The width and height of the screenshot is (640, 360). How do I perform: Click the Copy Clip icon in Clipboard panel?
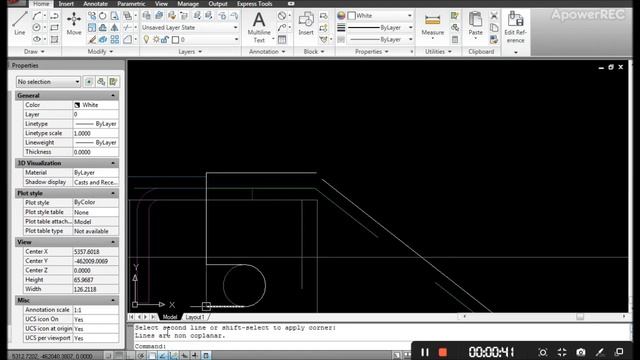point(494,27)
